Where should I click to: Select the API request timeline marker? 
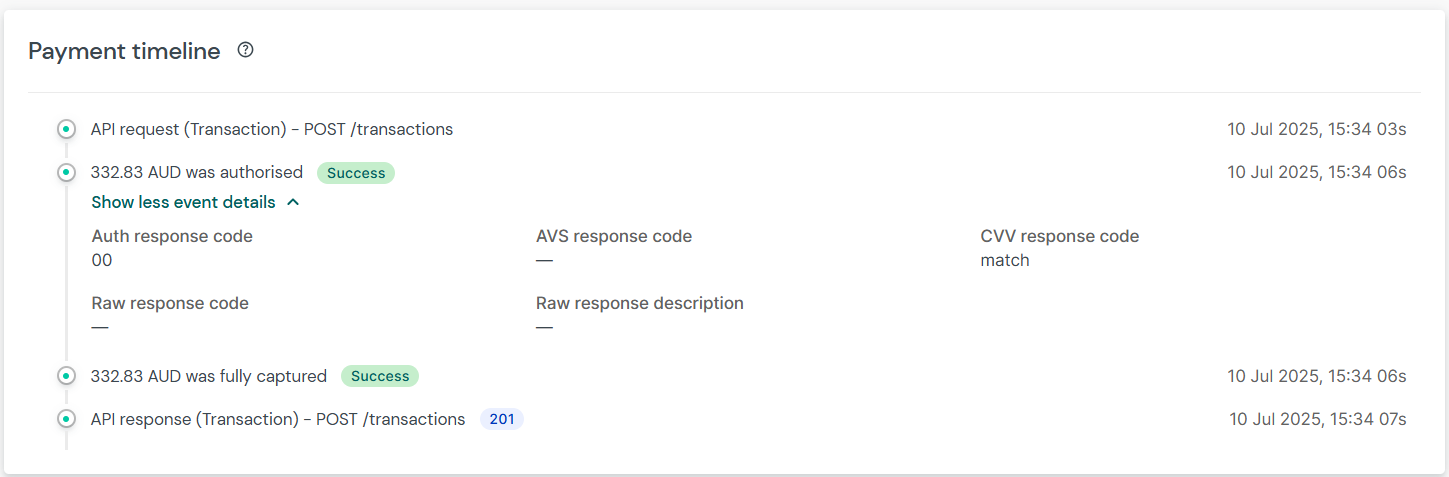coord(66,129)
